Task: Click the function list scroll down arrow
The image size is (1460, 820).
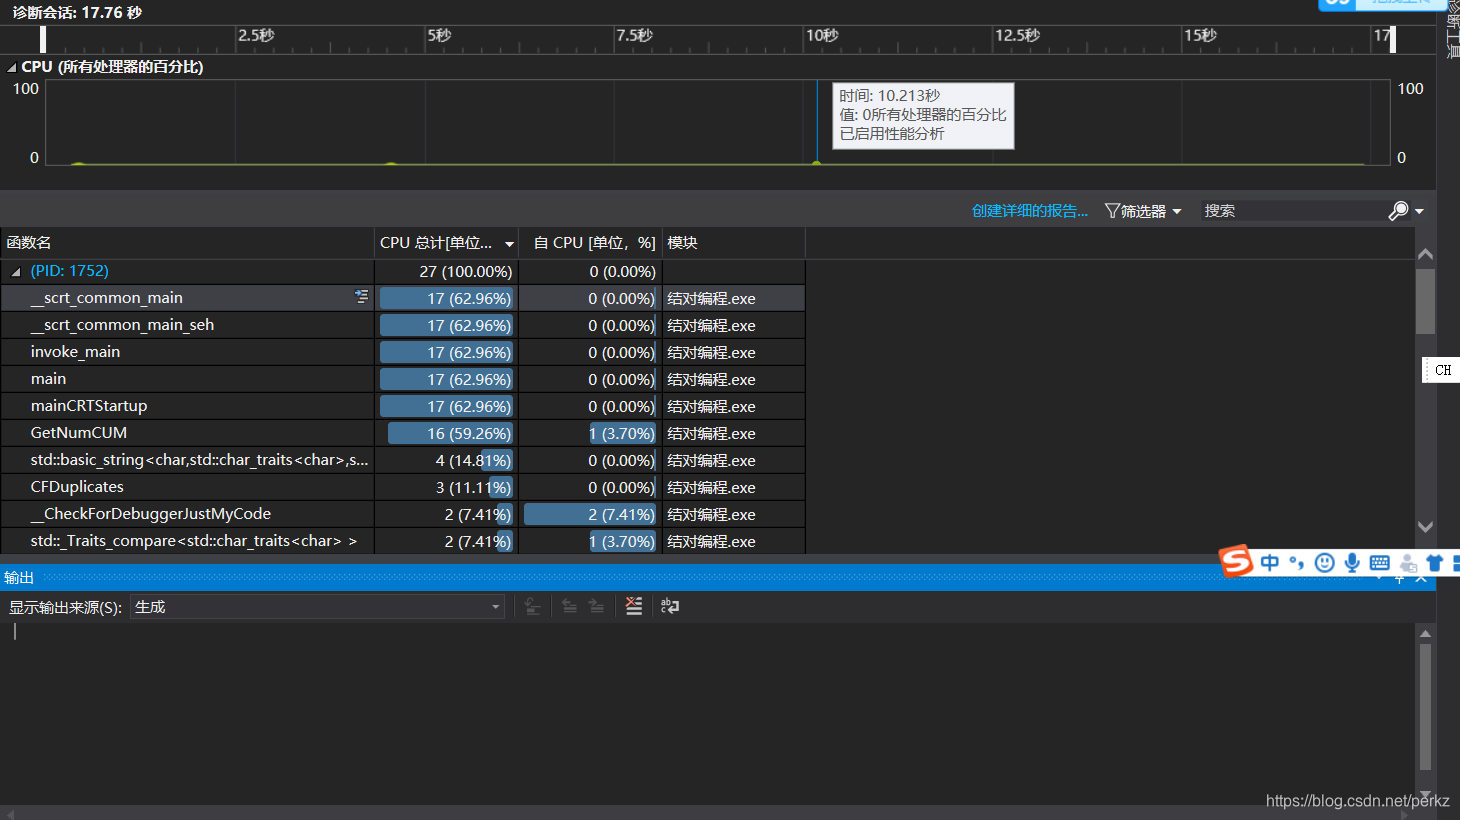Action: pyautogui.click(x=1426, y=527)
